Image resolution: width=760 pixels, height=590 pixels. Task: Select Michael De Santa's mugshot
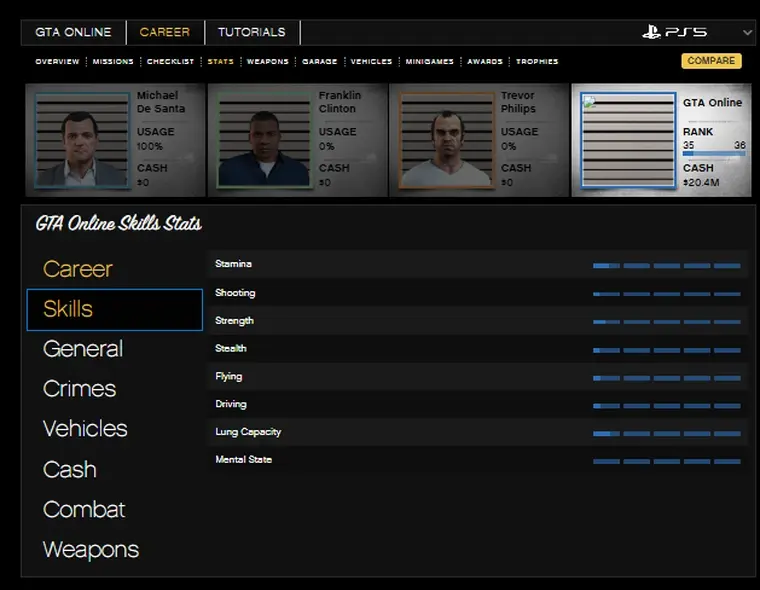coord(82,141)
